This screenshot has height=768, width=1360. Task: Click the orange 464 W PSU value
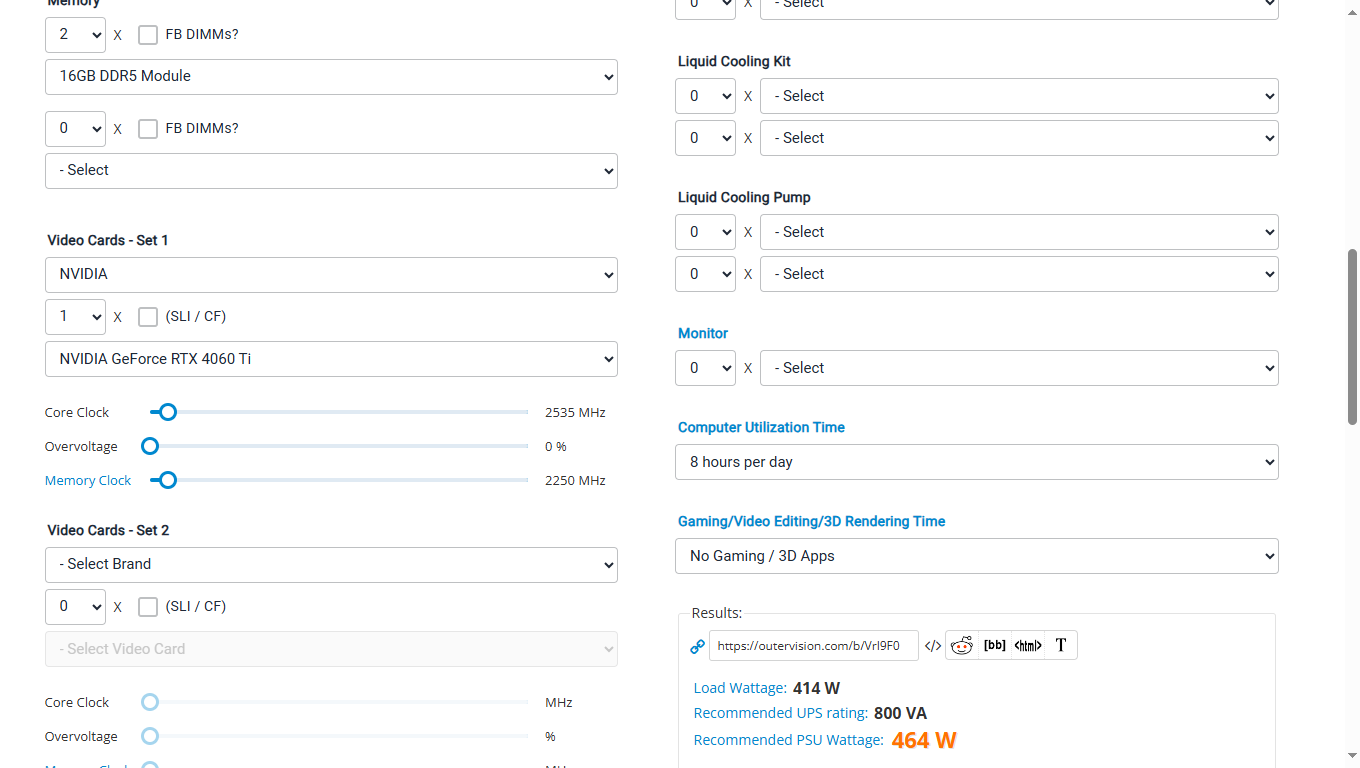click(x=924, y=741)
